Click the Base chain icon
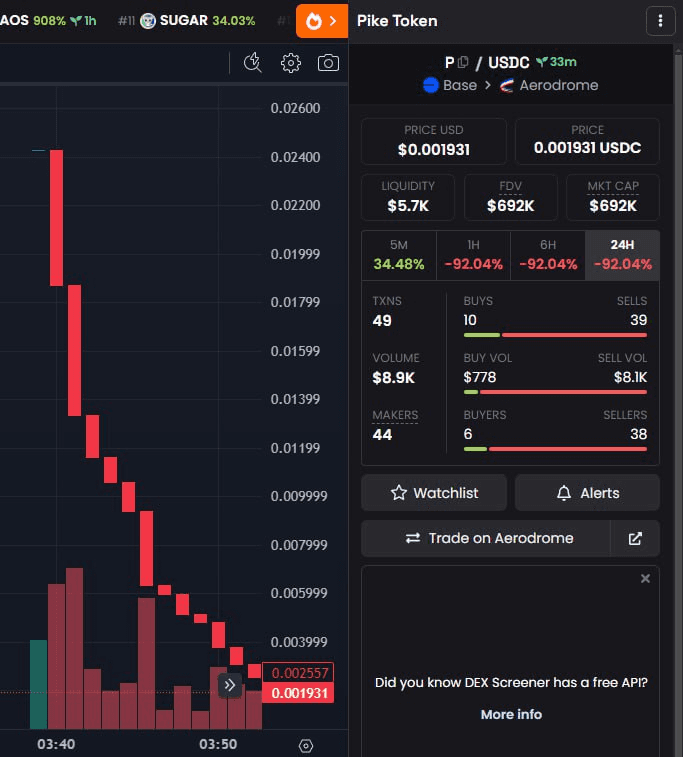683x757 pixels. [431, 85]
